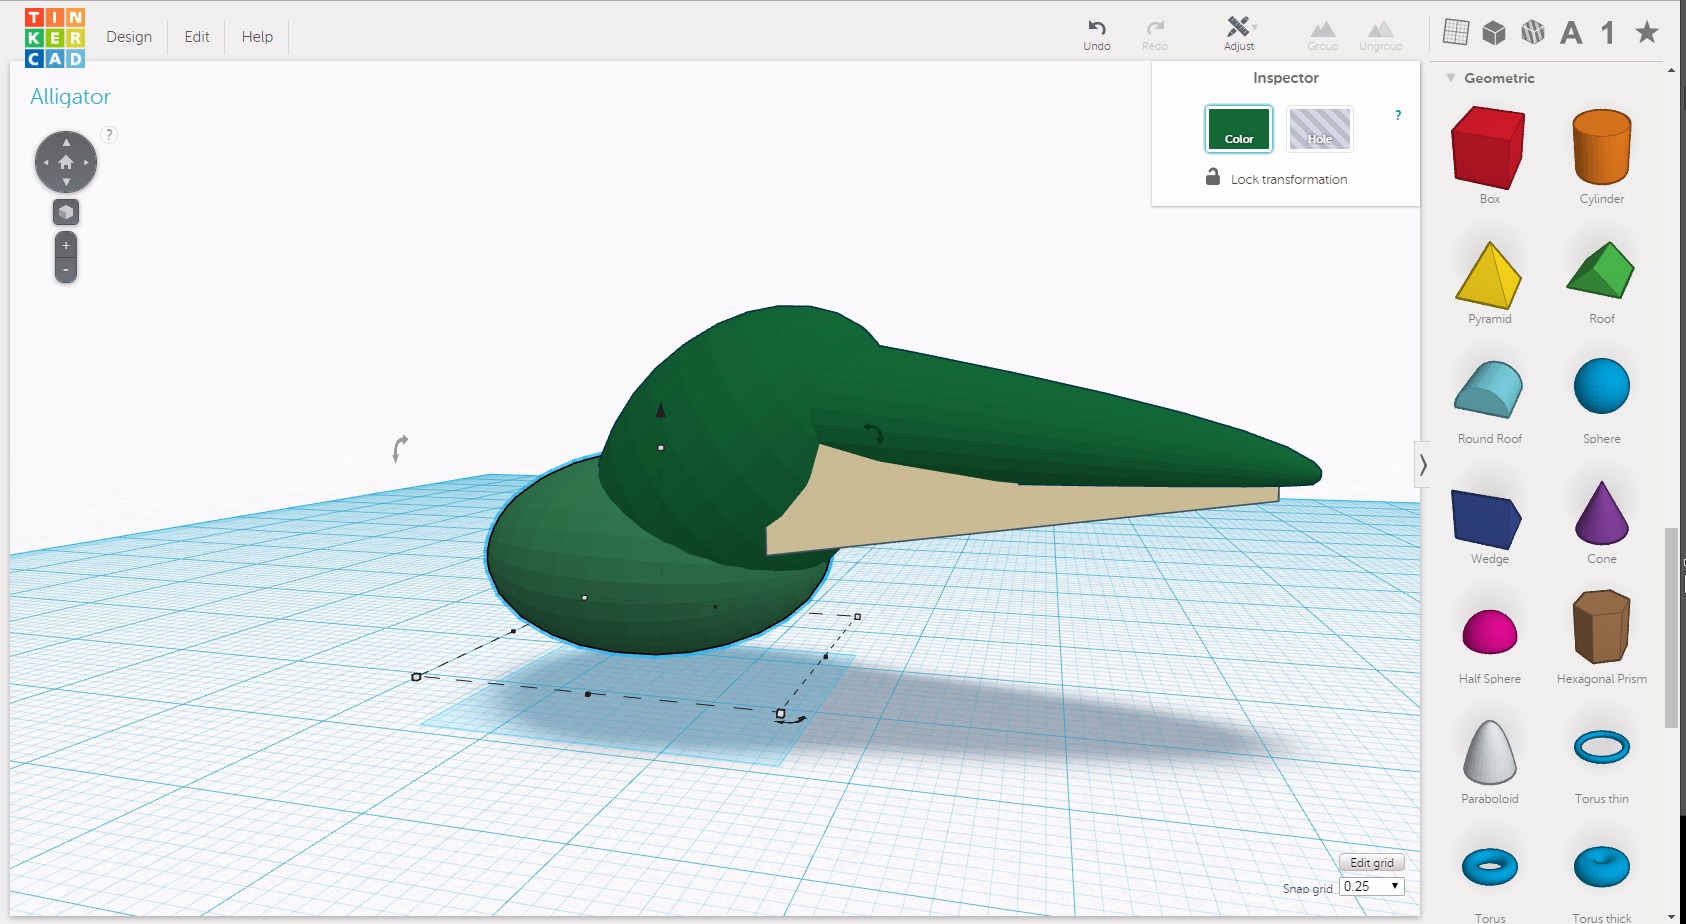Open the letters shapes category
The width and height of the screenshot is (1686, 924).
pyautogui.click(x=1571, y=33)
